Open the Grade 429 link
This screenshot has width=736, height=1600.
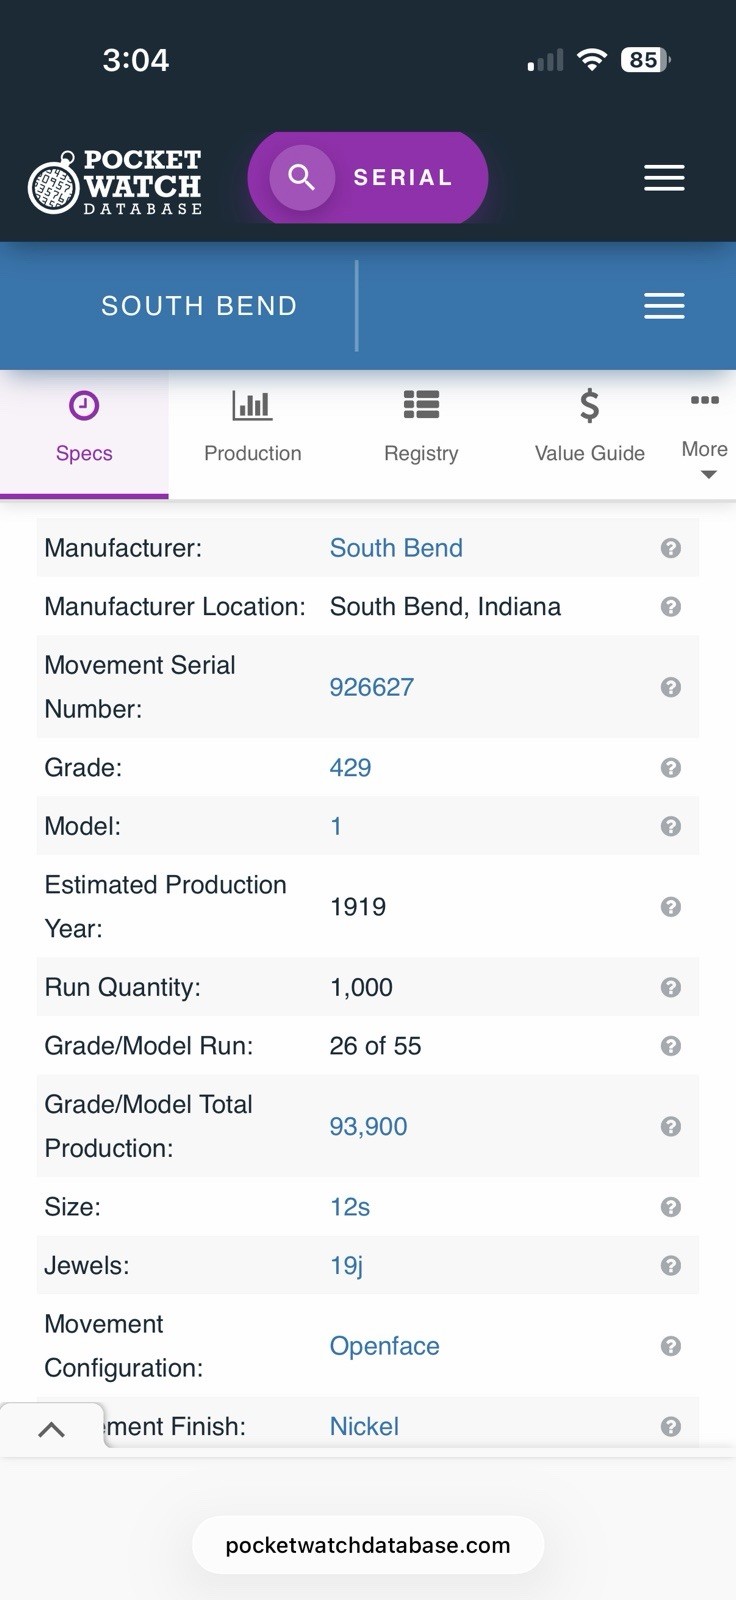coord(350,768)
